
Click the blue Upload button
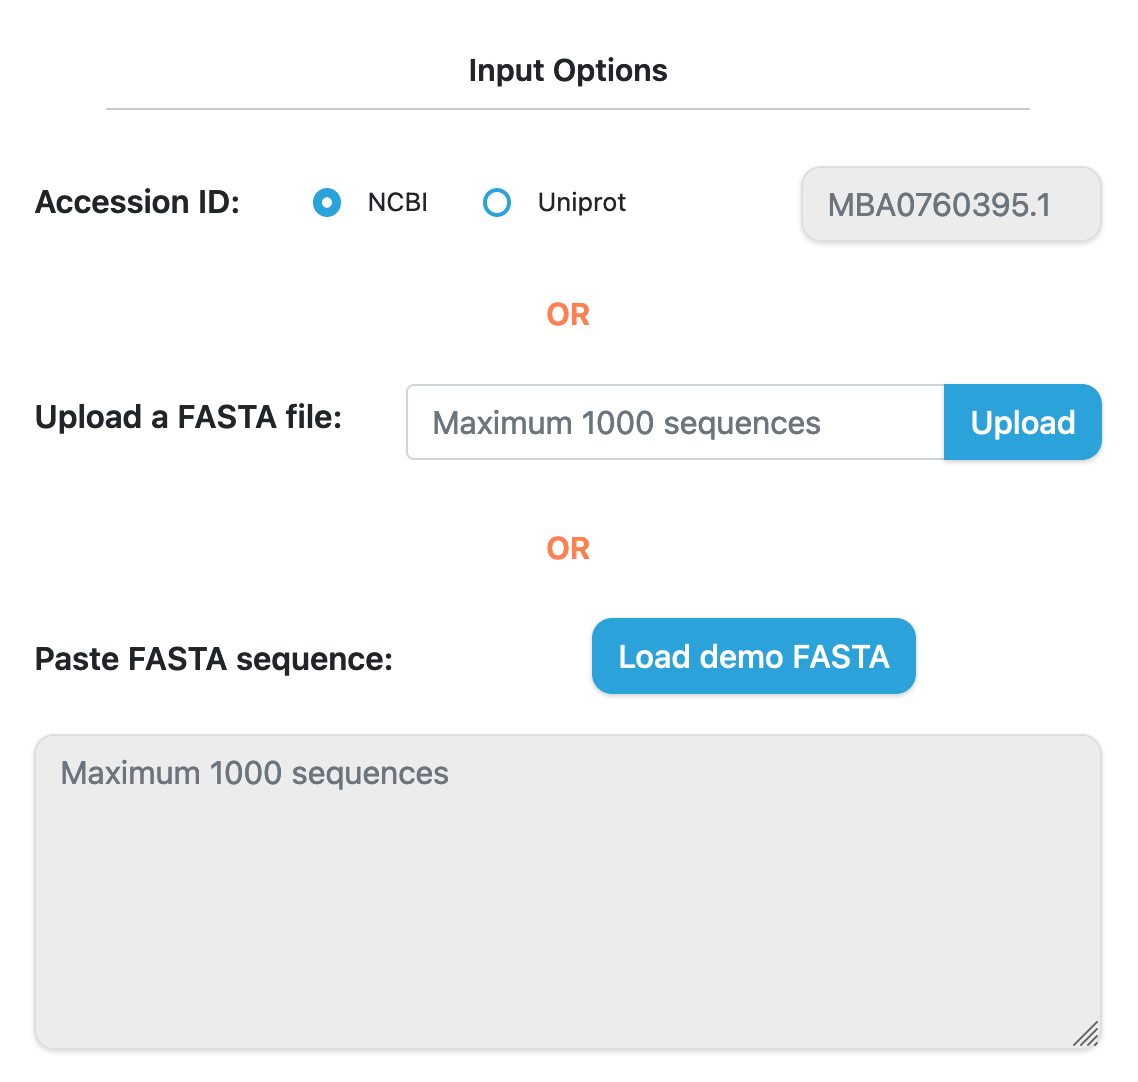(1023, 422)
